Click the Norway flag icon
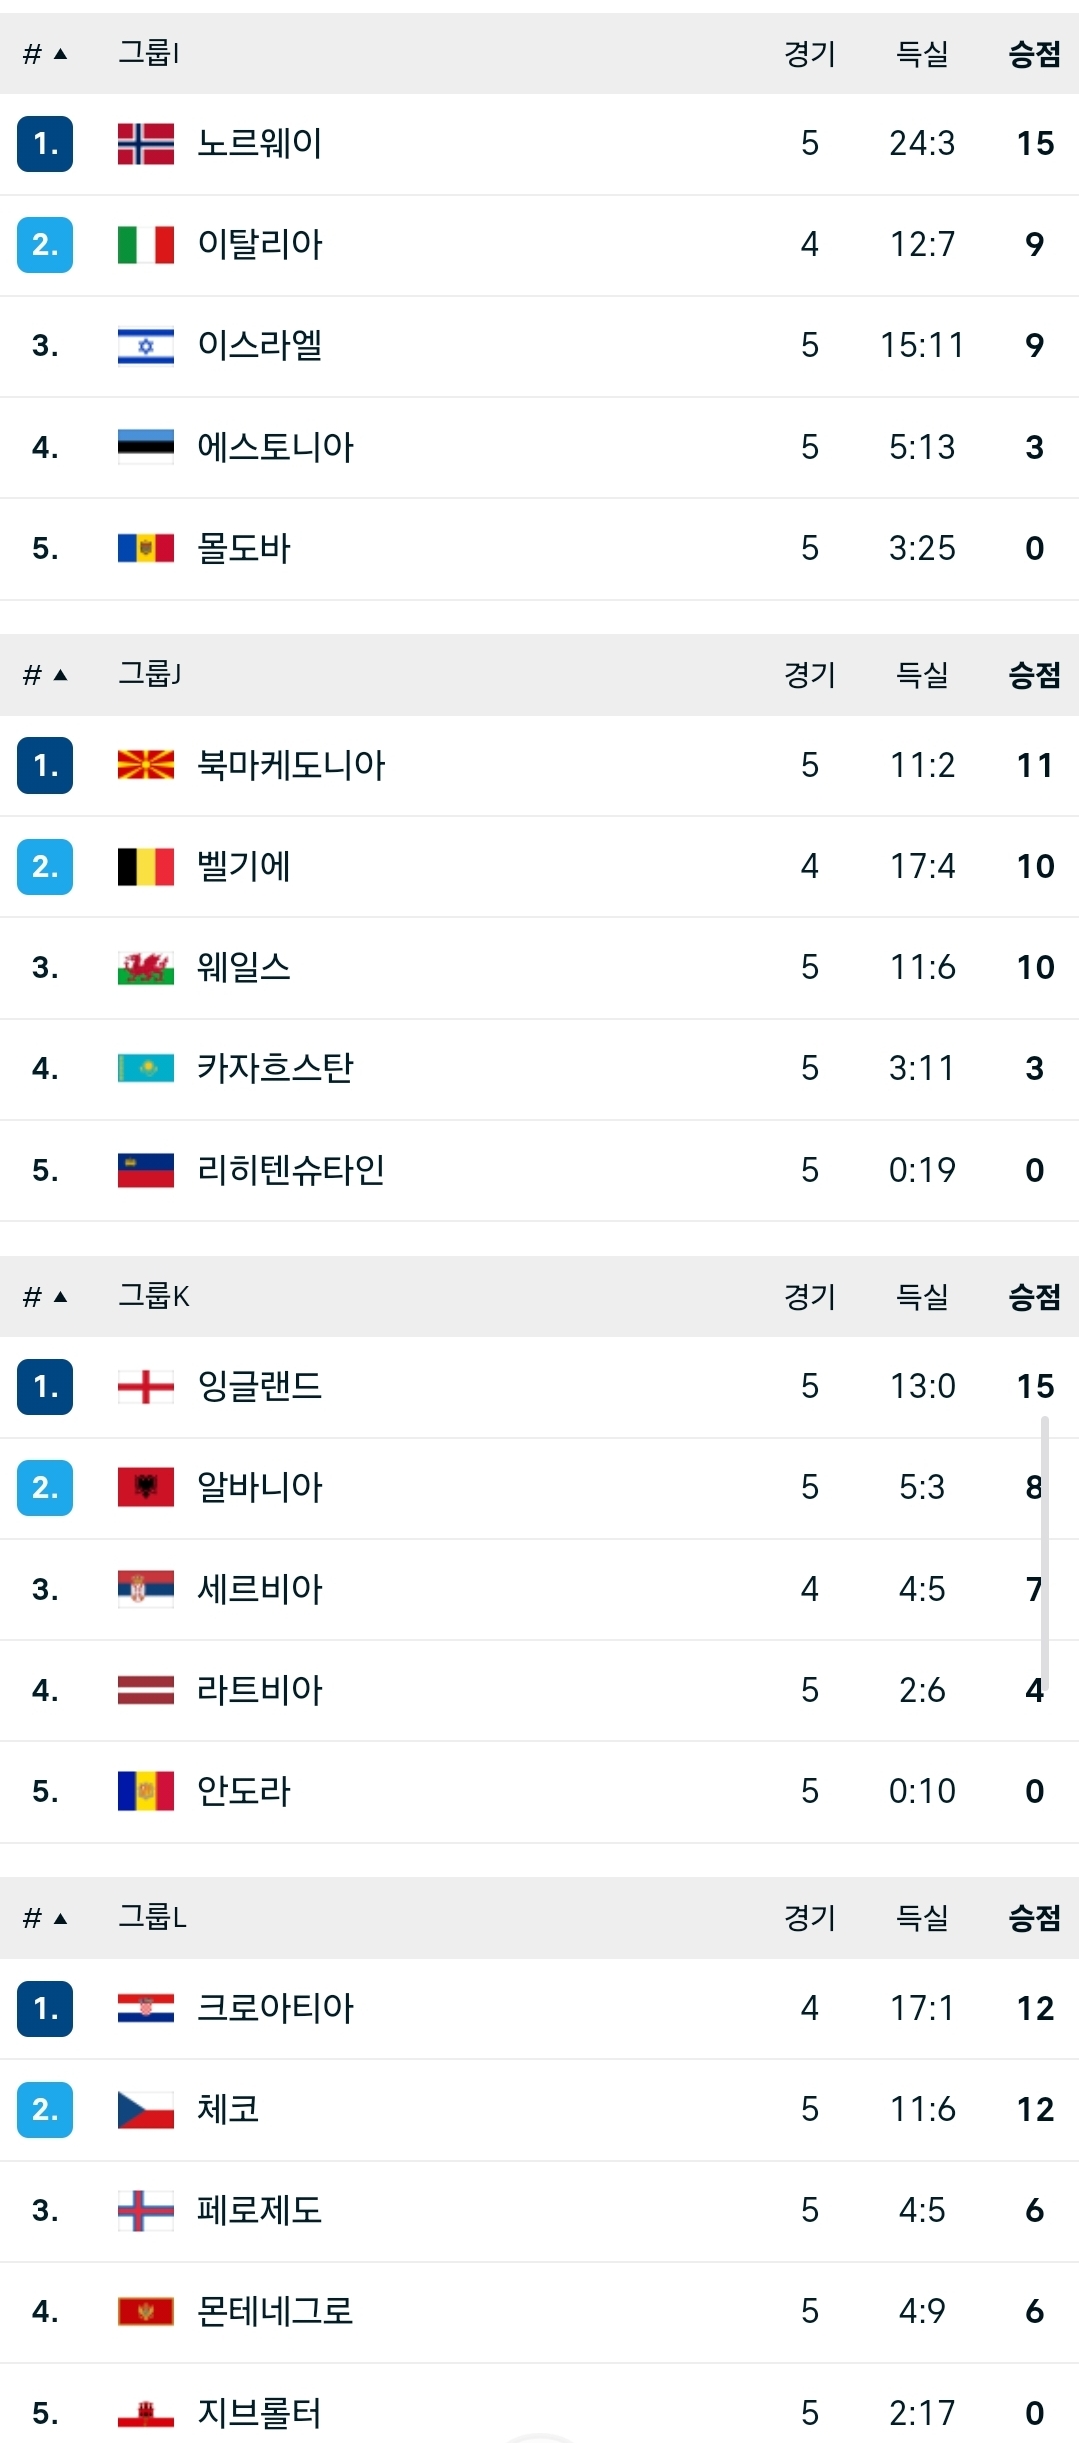 tap(145, 144)
